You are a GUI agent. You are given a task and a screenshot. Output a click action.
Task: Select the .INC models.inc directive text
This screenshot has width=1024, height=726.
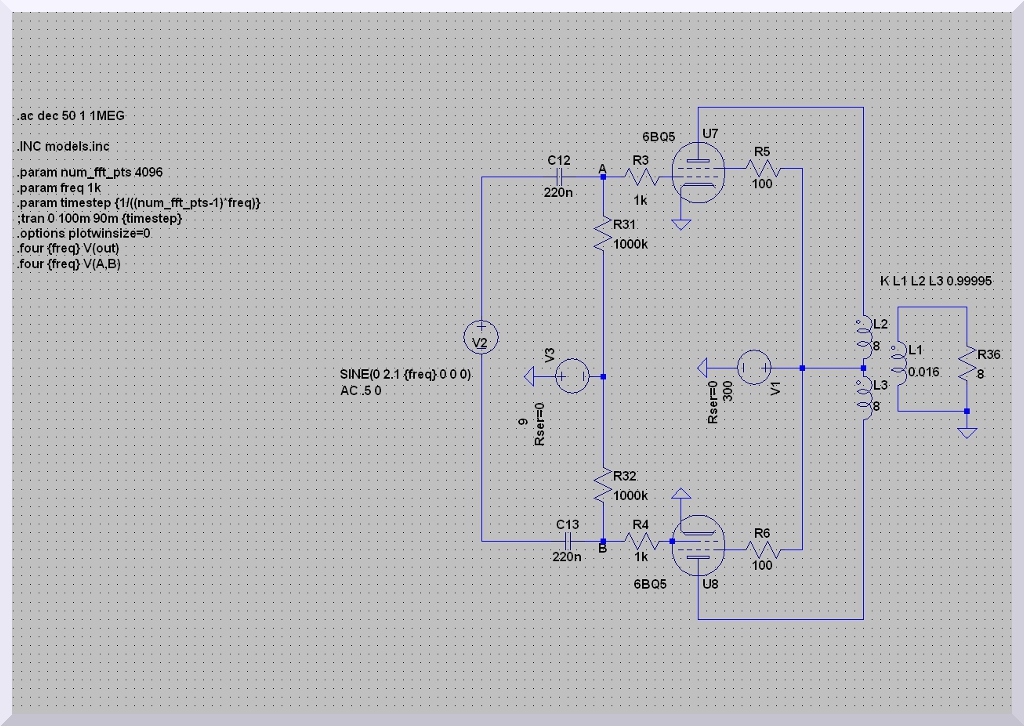pyautogui.click(x=63, y=146)
